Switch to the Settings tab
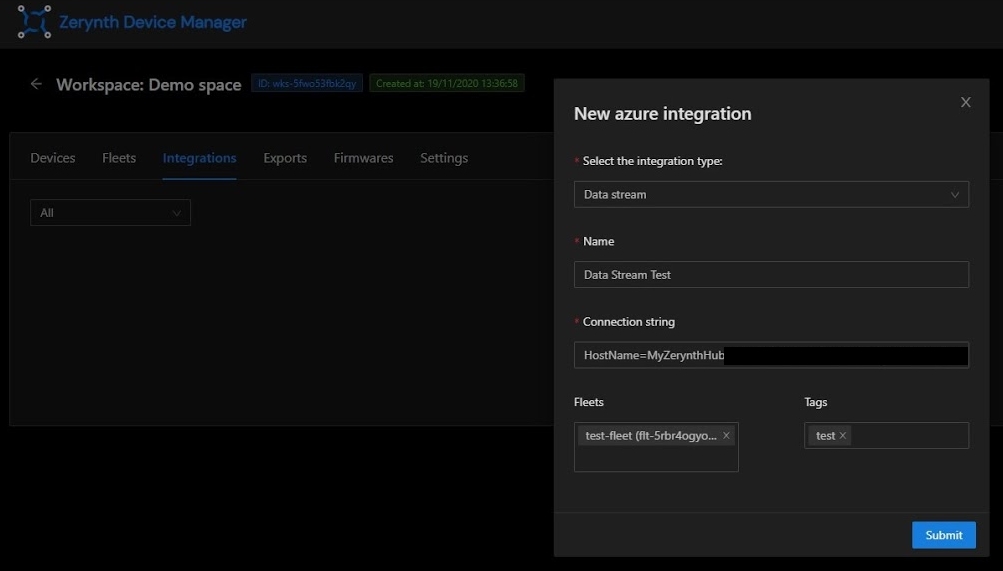The image size is (1003, 571). (444, 158)
